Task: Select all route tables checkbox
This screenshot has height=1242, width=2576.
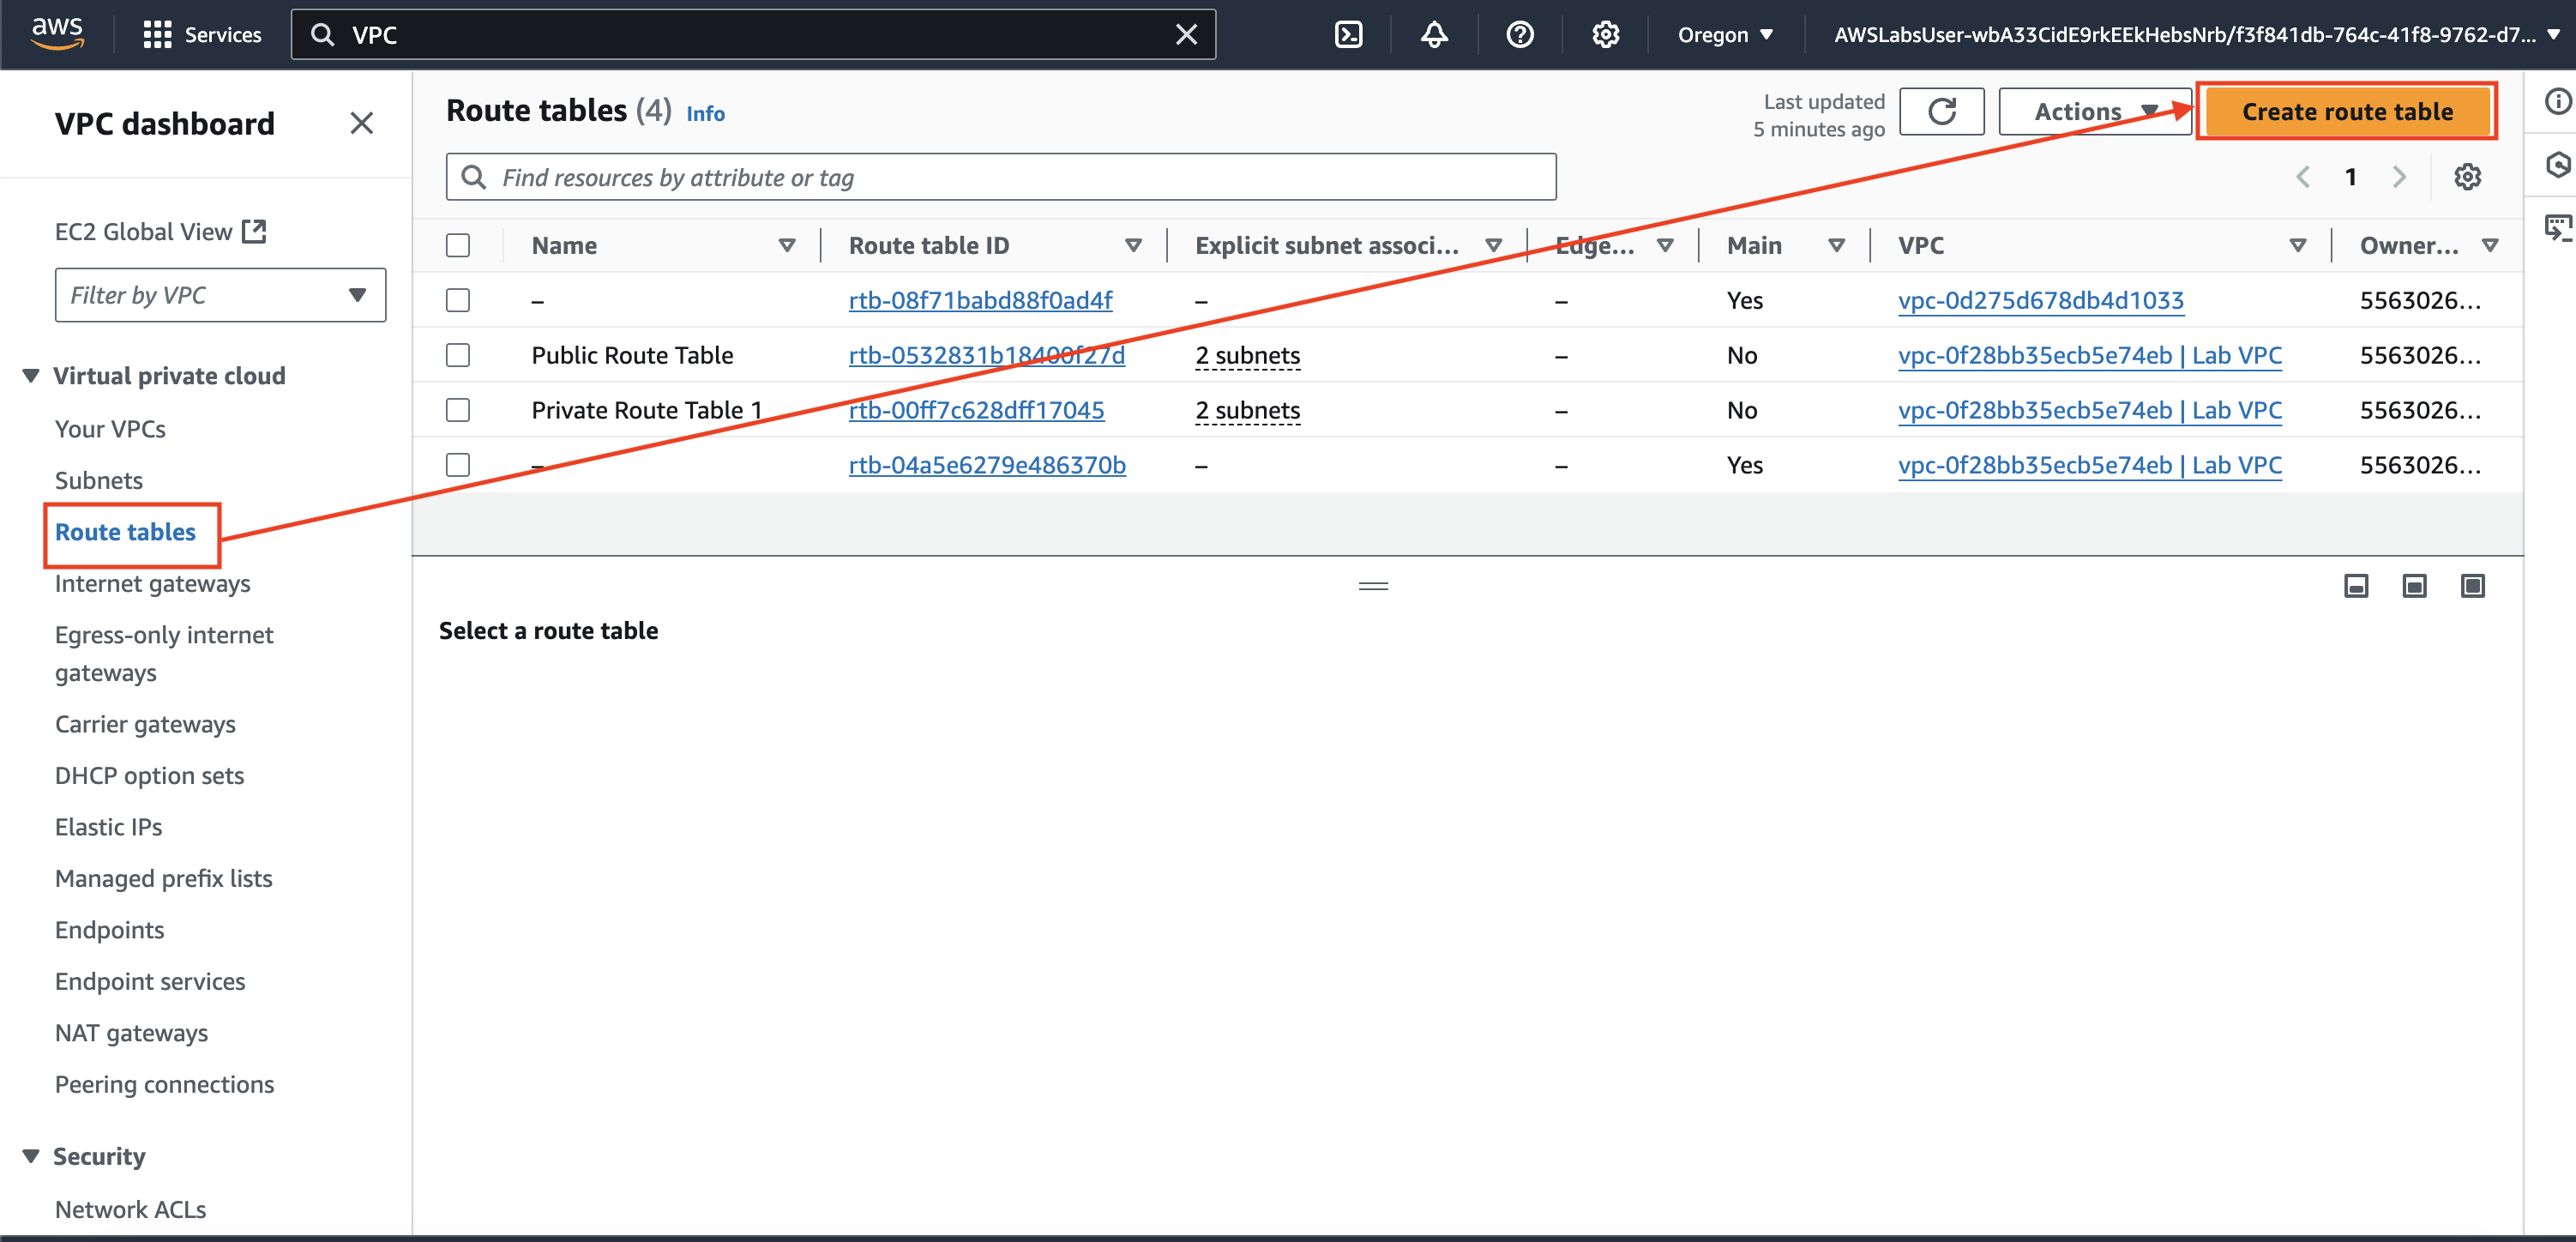Action: [x=458, y=245]
